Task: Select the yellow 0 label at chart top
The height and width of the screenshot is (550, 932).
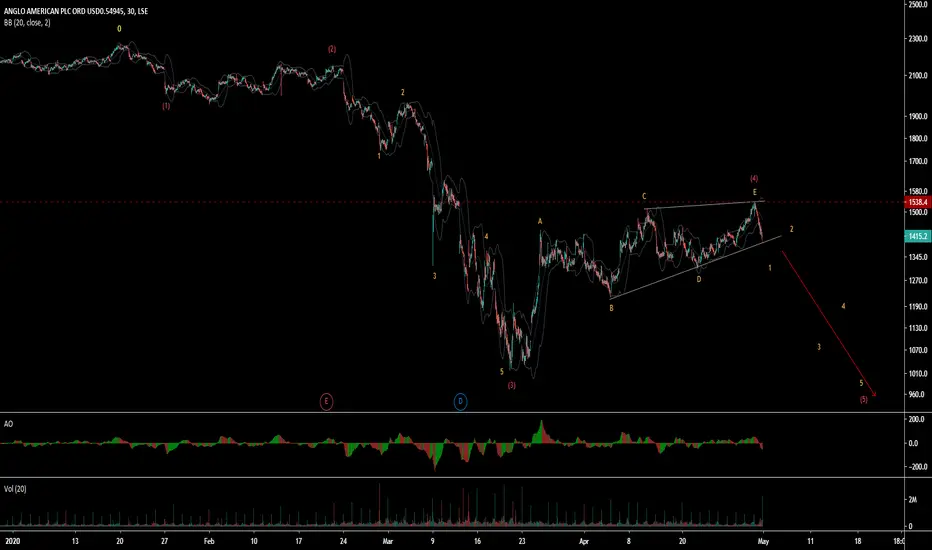Action: point(119,29)
